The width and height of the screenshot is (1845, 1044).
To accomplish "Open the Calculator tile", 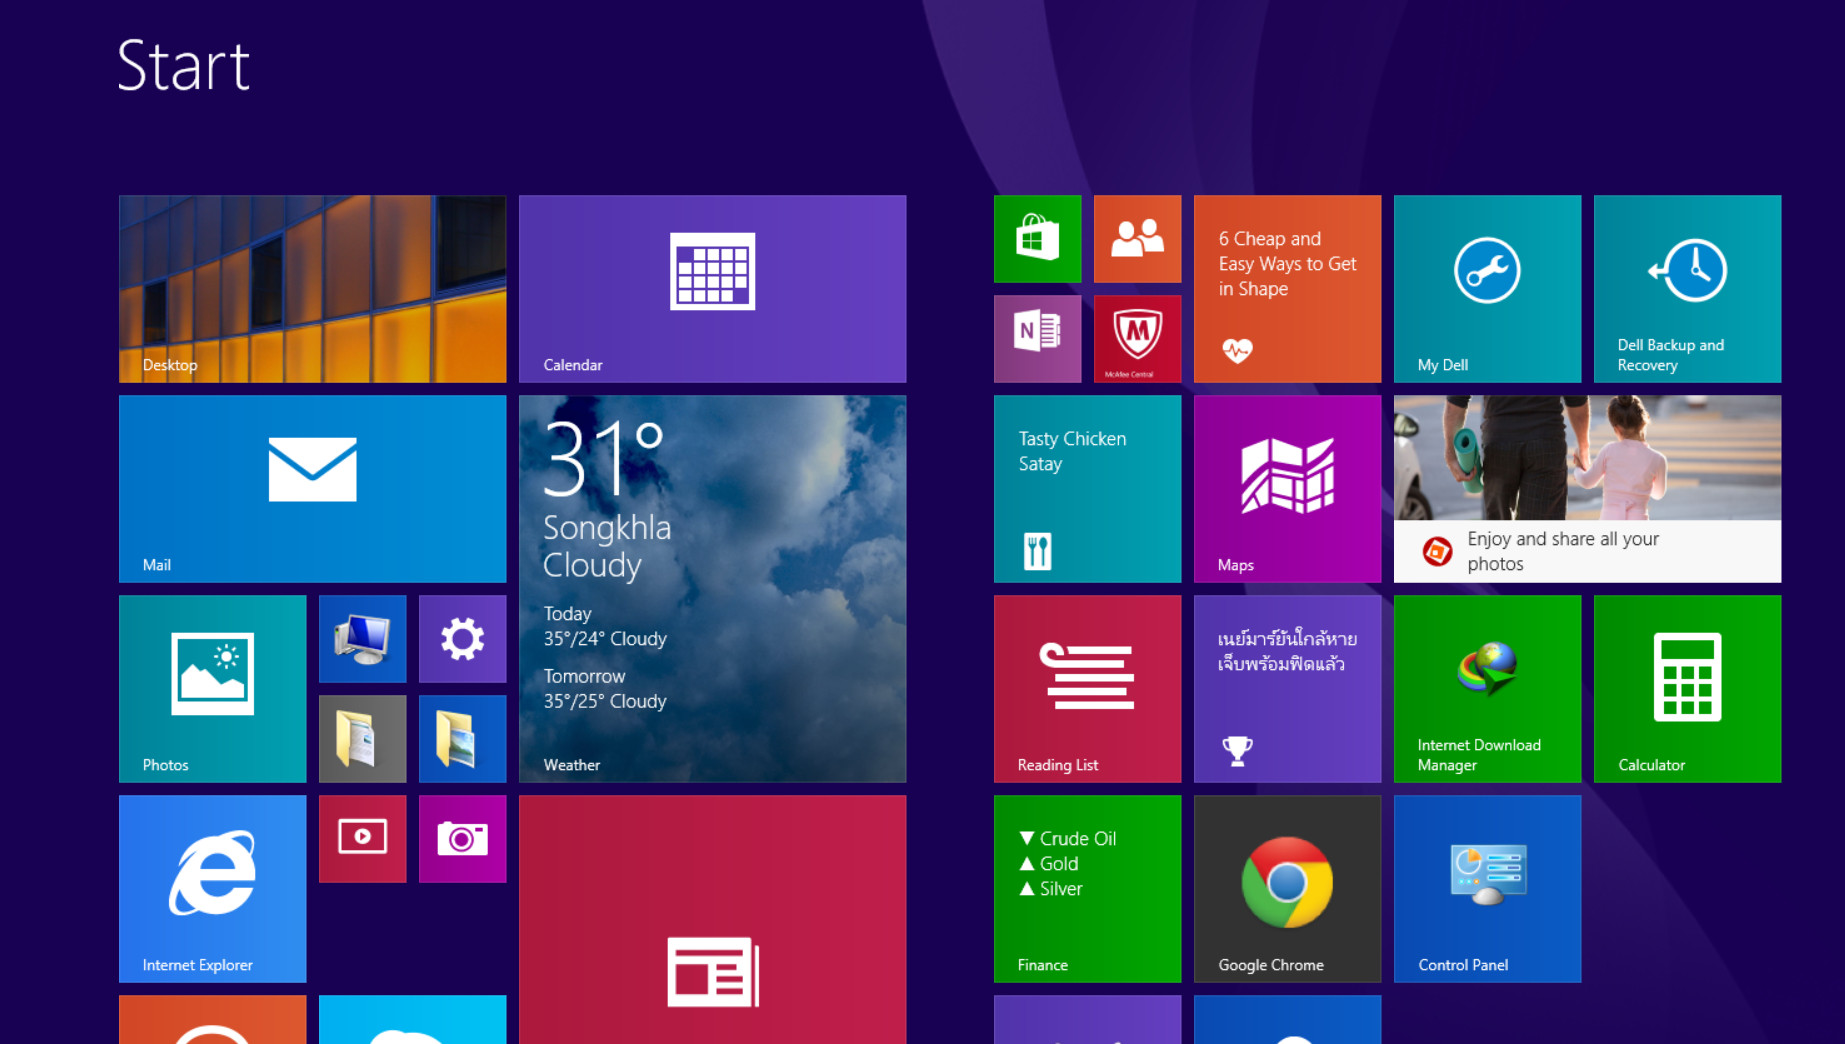I will coord(1687,688).
